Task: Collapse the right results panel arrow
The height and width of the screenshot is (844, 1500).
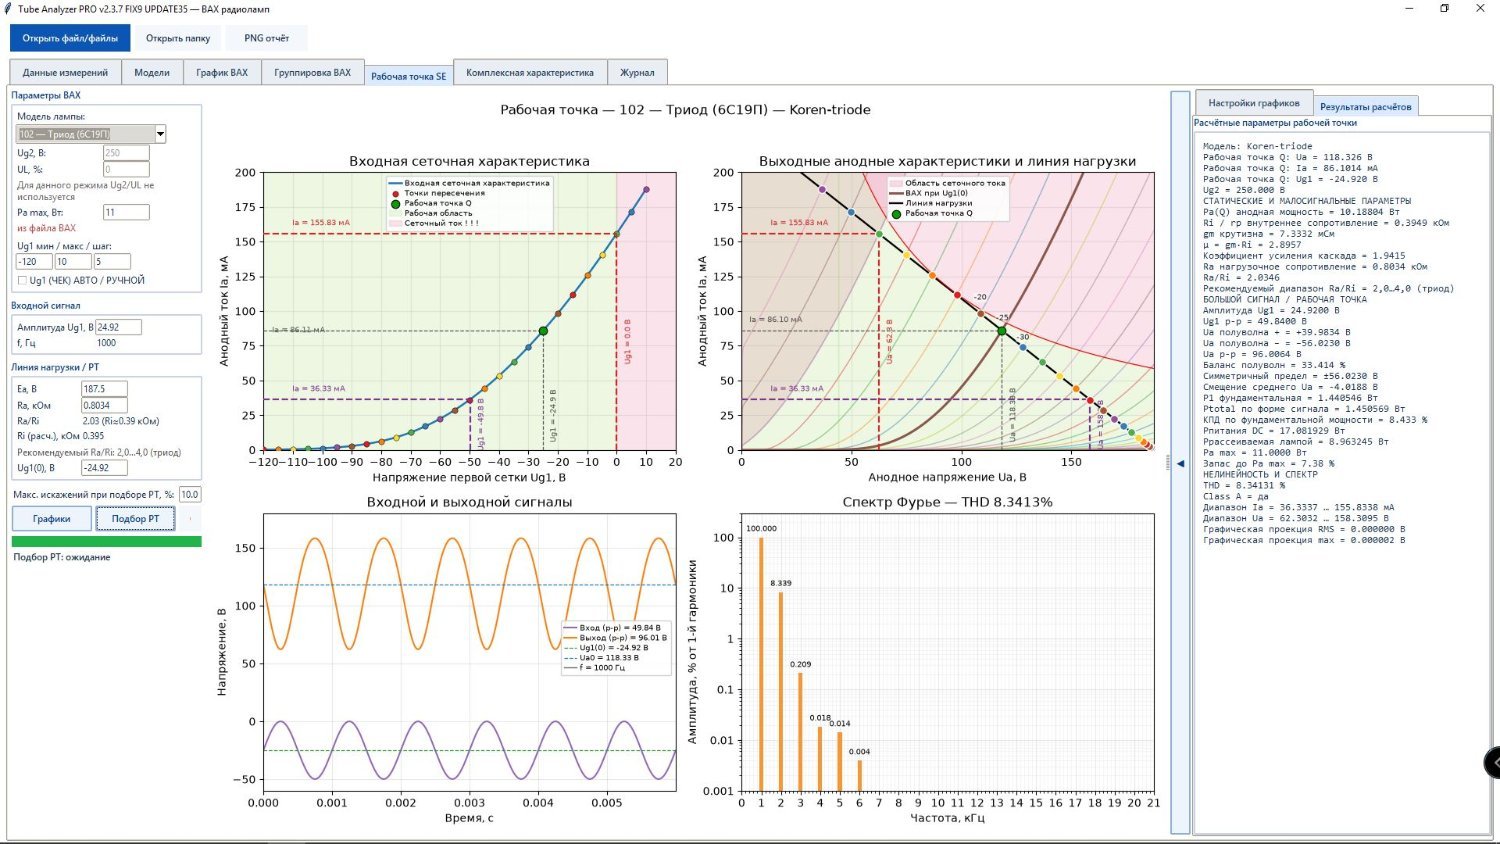Action: pyautogui.click(x=1180, y=463)
